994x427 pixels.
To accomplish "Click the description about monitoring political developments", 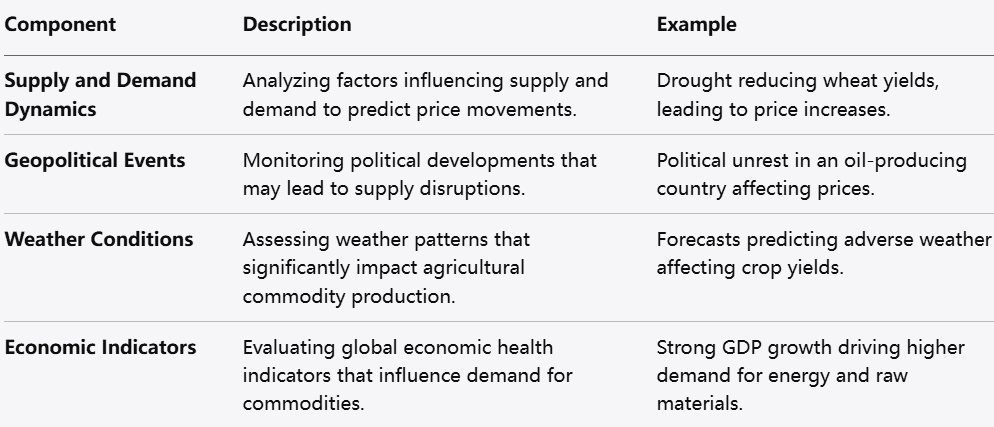I will [420, 174].
